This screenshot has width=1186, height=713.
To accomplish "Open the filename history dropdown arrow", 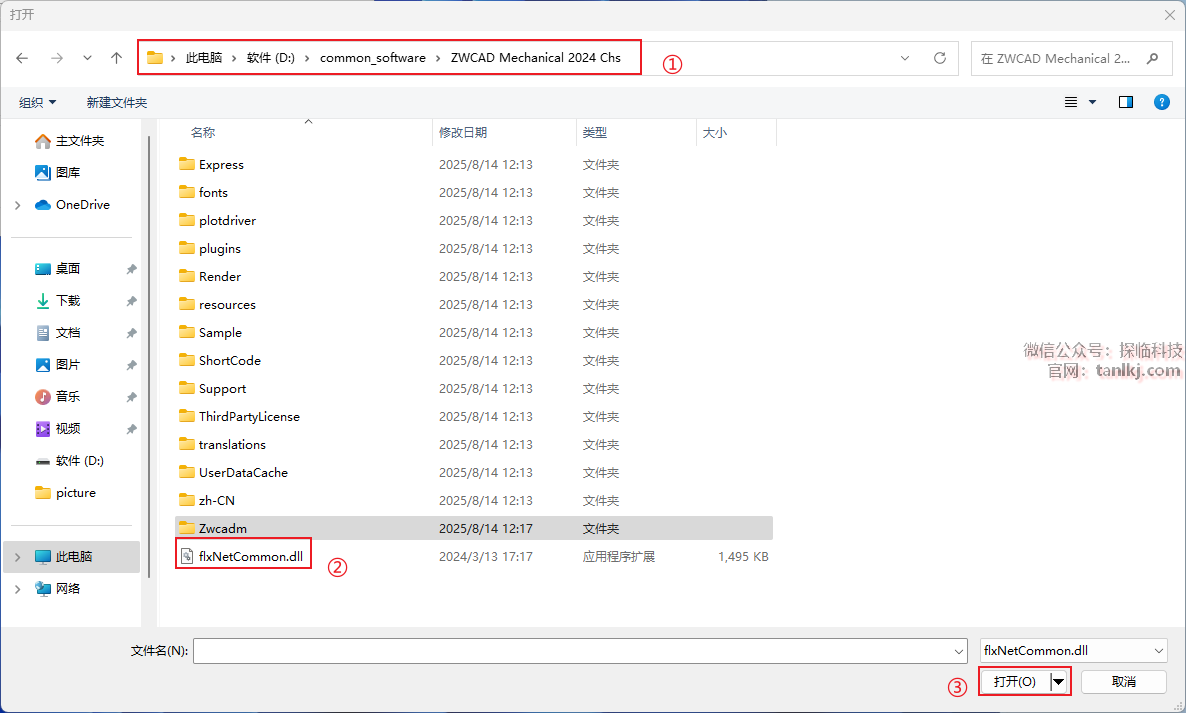I will (958, 651).
